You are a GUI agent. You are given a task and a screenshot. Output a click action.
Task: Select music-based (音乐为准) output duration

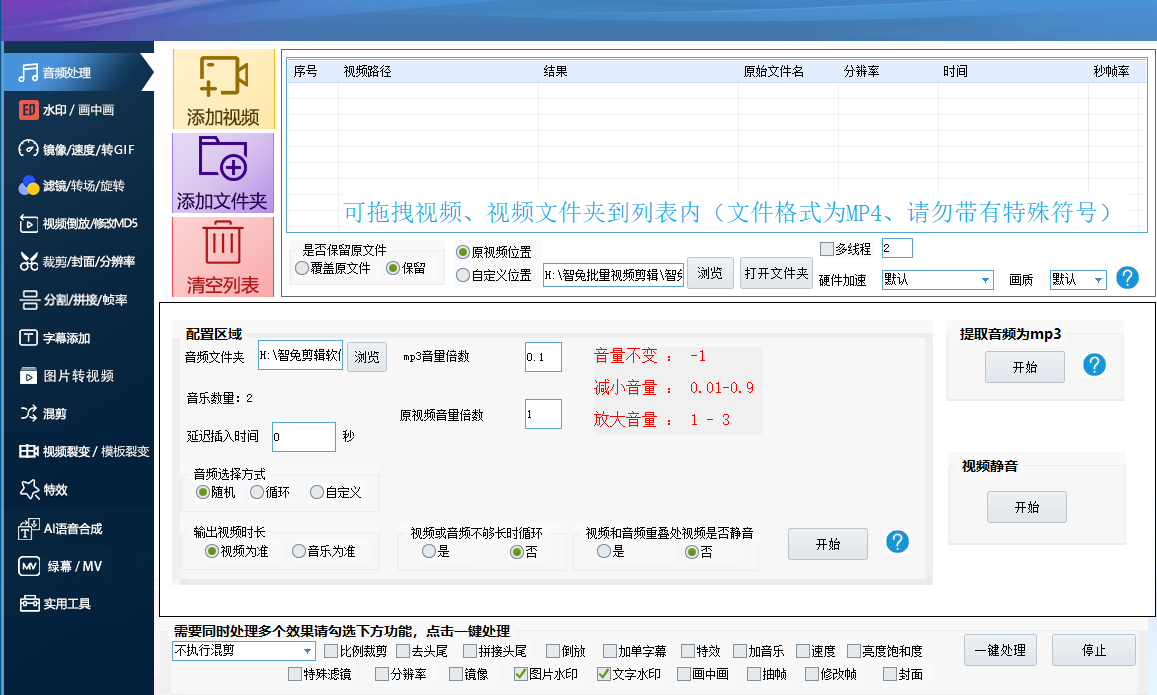299,551
